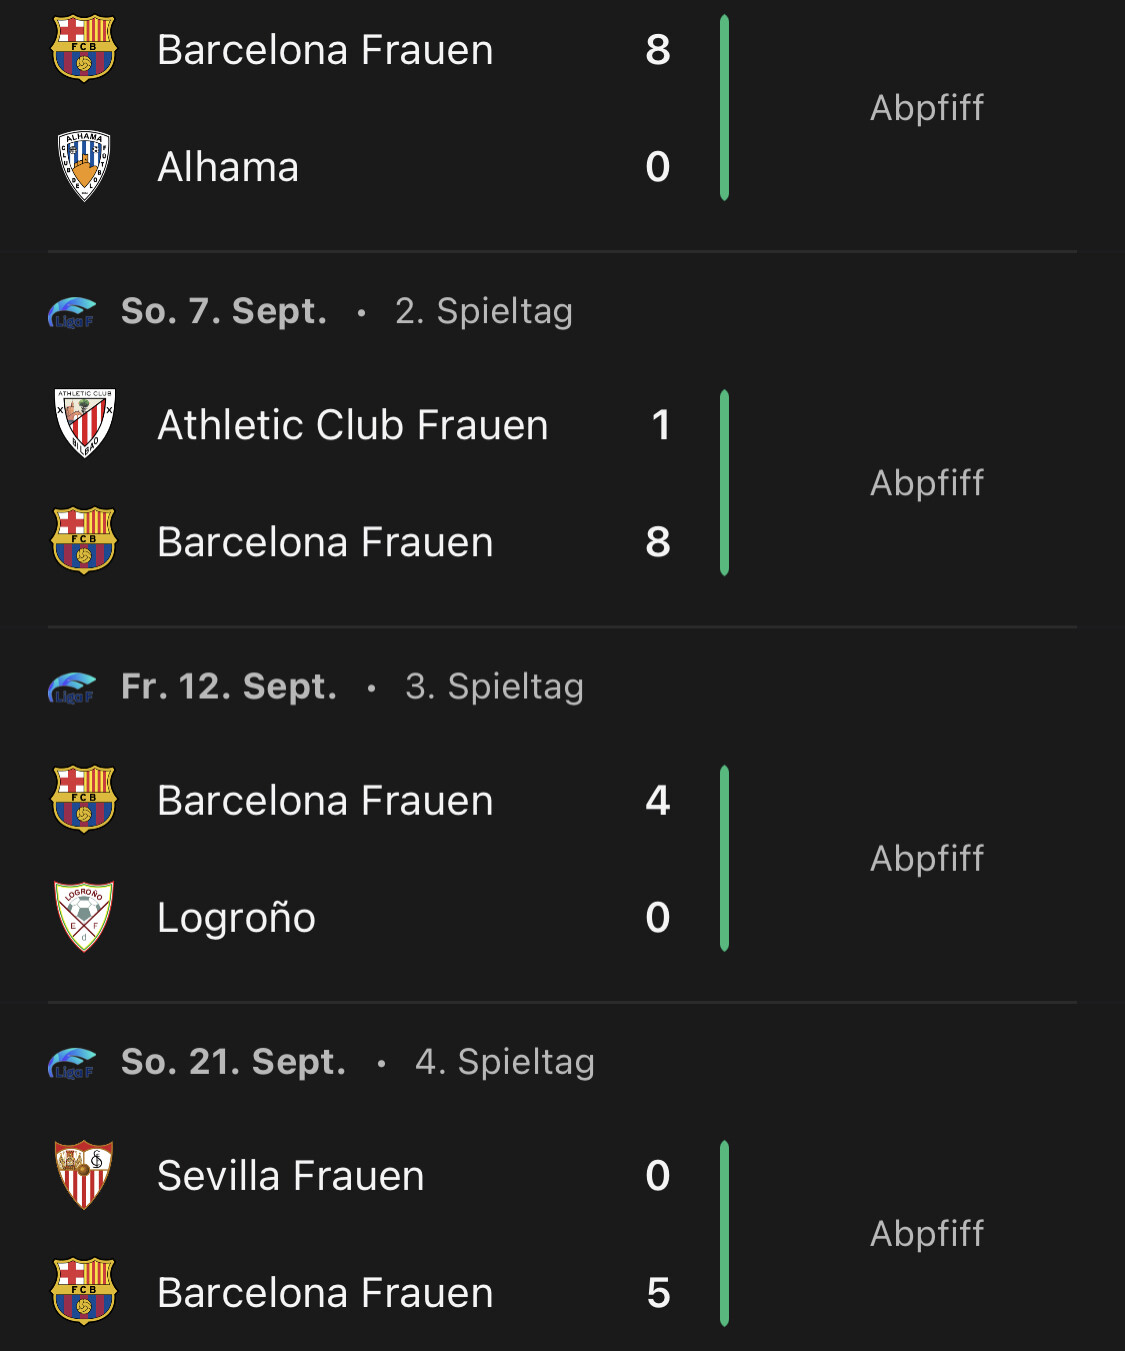Click the So. 7. Sept. date header
Image resolution: width=1125 pixels, height=1351 pixels.
coord(224,311)
